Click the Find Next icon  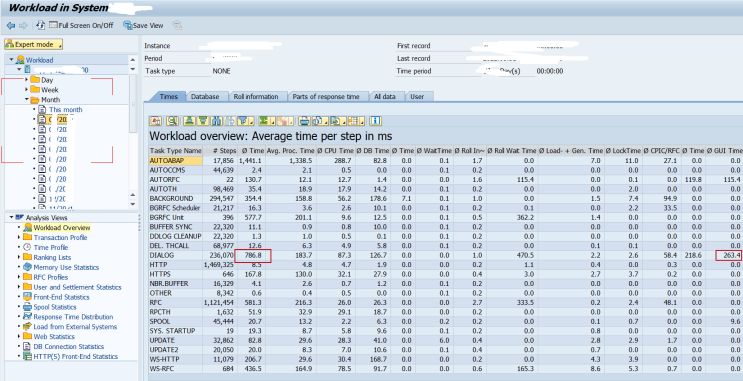pos(230,121)
